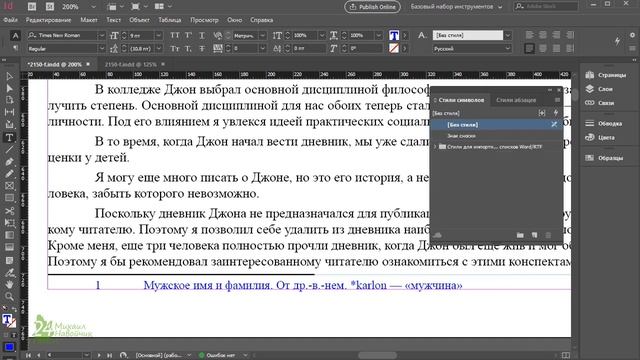Switch to character formatting controls
The image size is (640, 360).
pos(15,36)
